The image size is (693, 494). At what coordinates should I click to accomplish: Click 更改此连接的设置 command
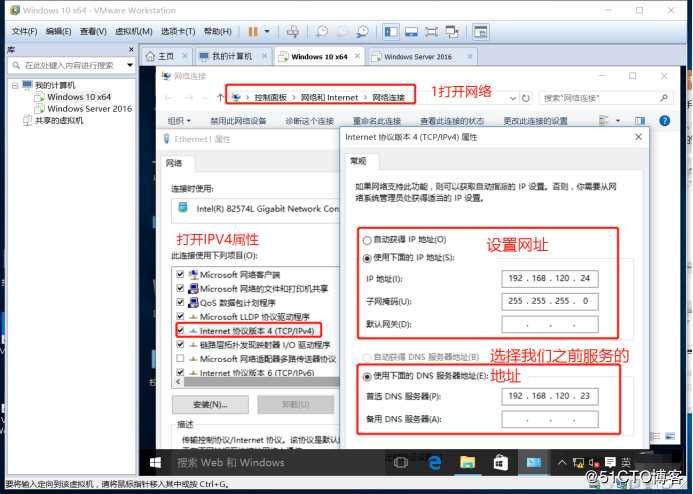535,121
